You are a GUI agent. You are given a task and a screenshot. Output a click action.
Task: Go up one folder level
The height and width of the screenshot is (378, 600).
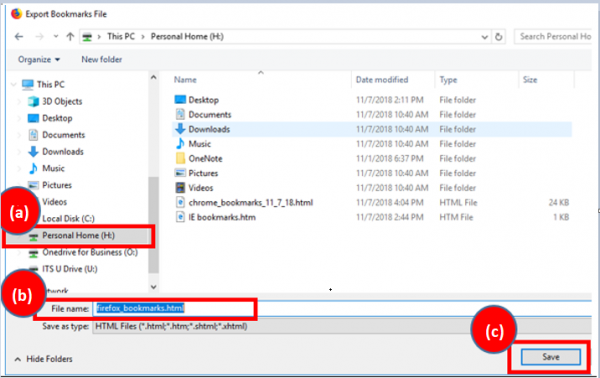pos(70,37)
